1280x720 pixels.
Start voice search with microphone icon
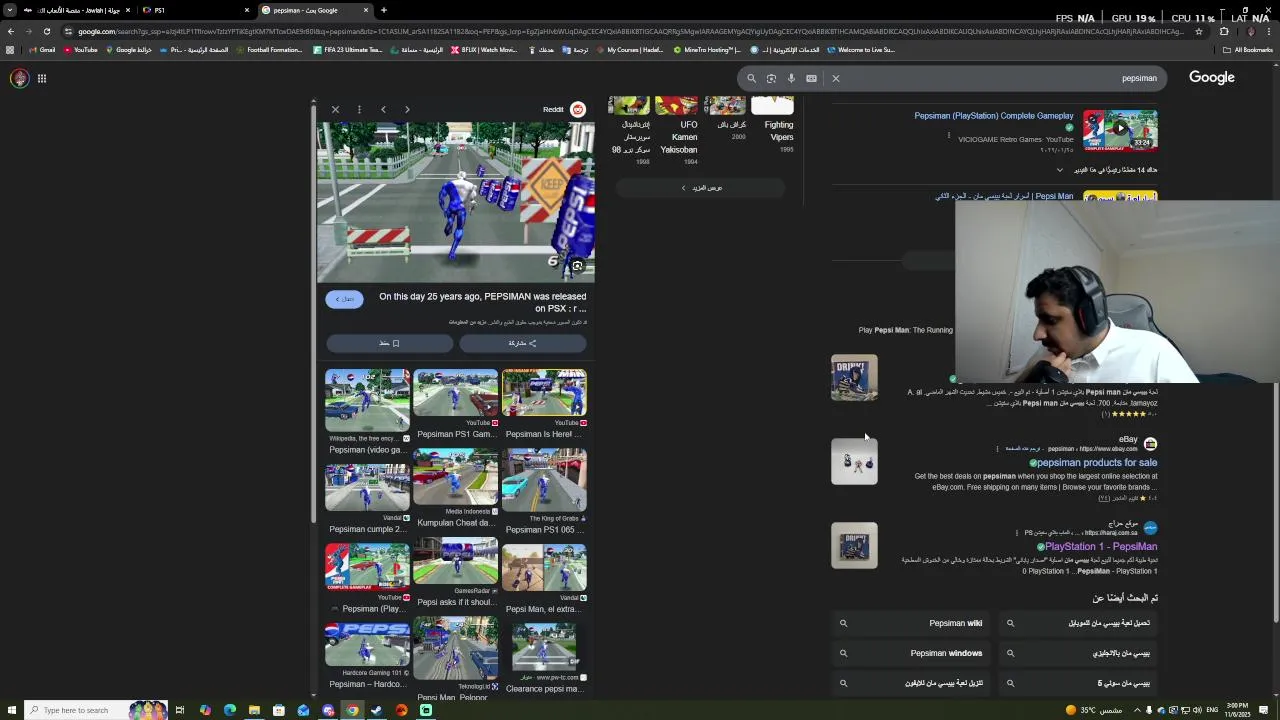coord(791,78)
